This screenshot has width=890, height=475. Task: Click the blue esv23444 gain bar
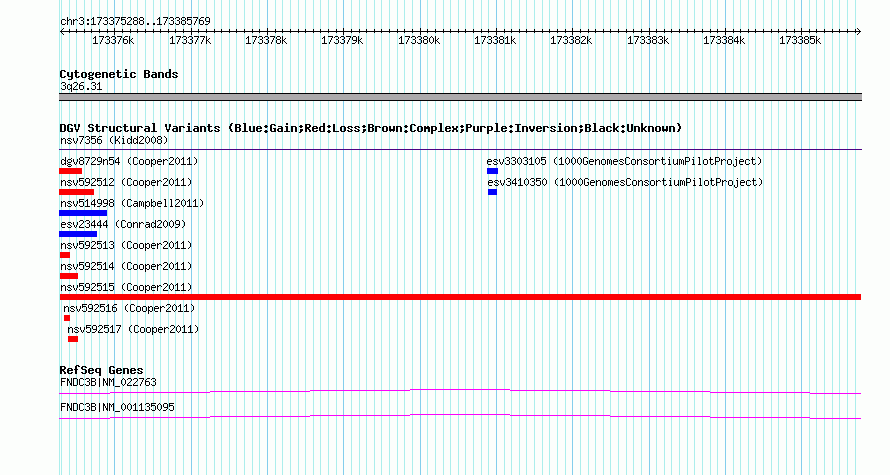pyautogui.click(x=78, y=234)
